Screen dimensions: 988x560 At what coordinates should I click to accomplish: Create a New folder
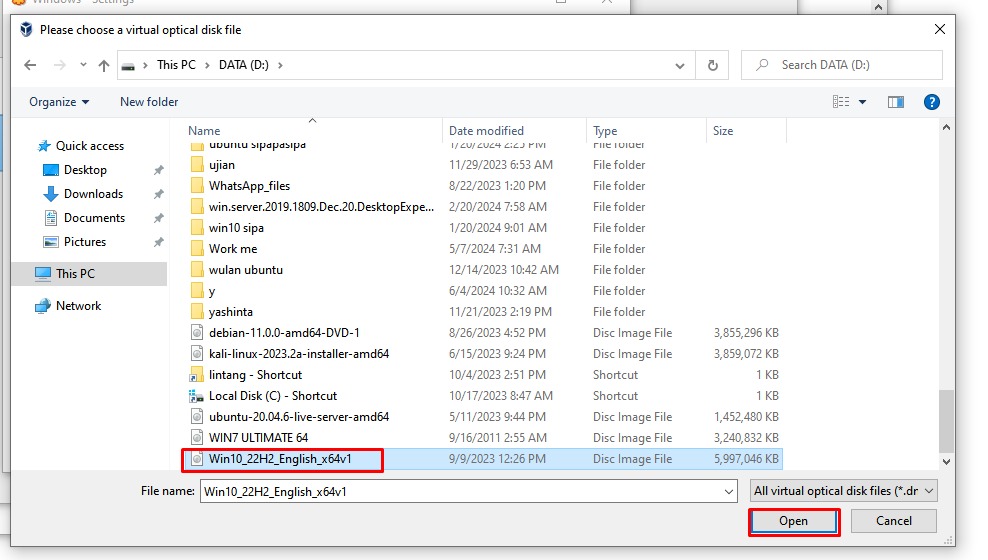pyautogui.click(x=149, y=102)
